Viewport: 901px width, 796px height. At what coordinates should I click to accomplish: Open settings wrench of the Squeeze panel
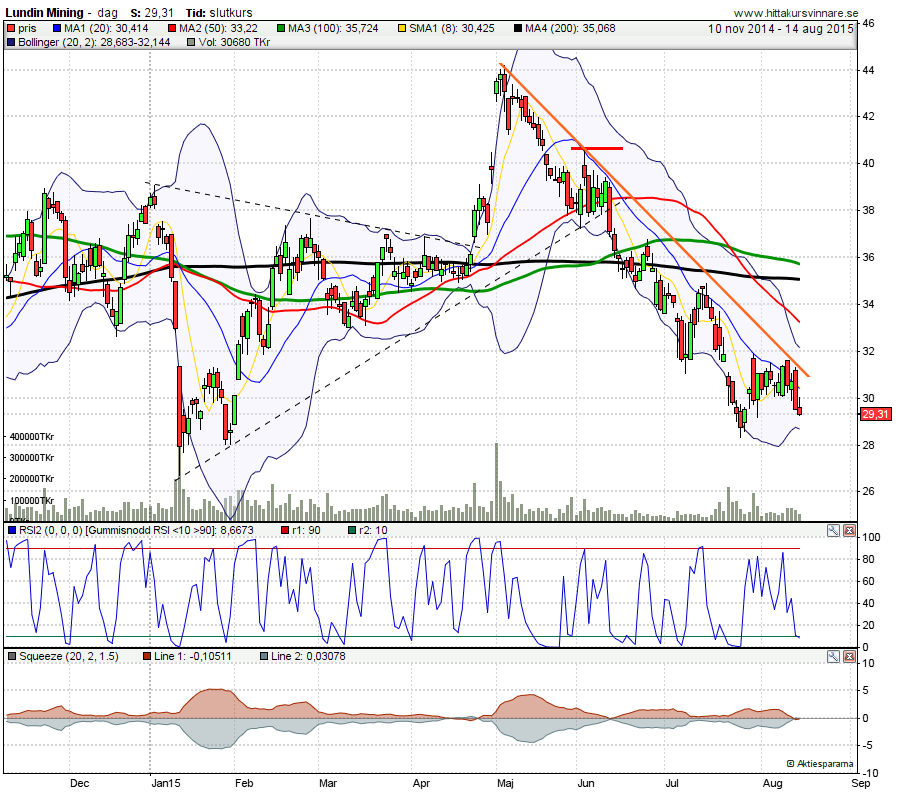point(833,656)
